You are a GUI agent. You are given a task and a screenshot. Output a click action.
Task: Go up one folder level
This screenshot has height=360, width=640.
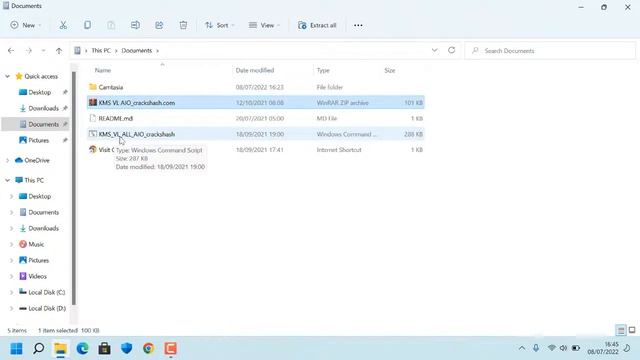[59, 51]
